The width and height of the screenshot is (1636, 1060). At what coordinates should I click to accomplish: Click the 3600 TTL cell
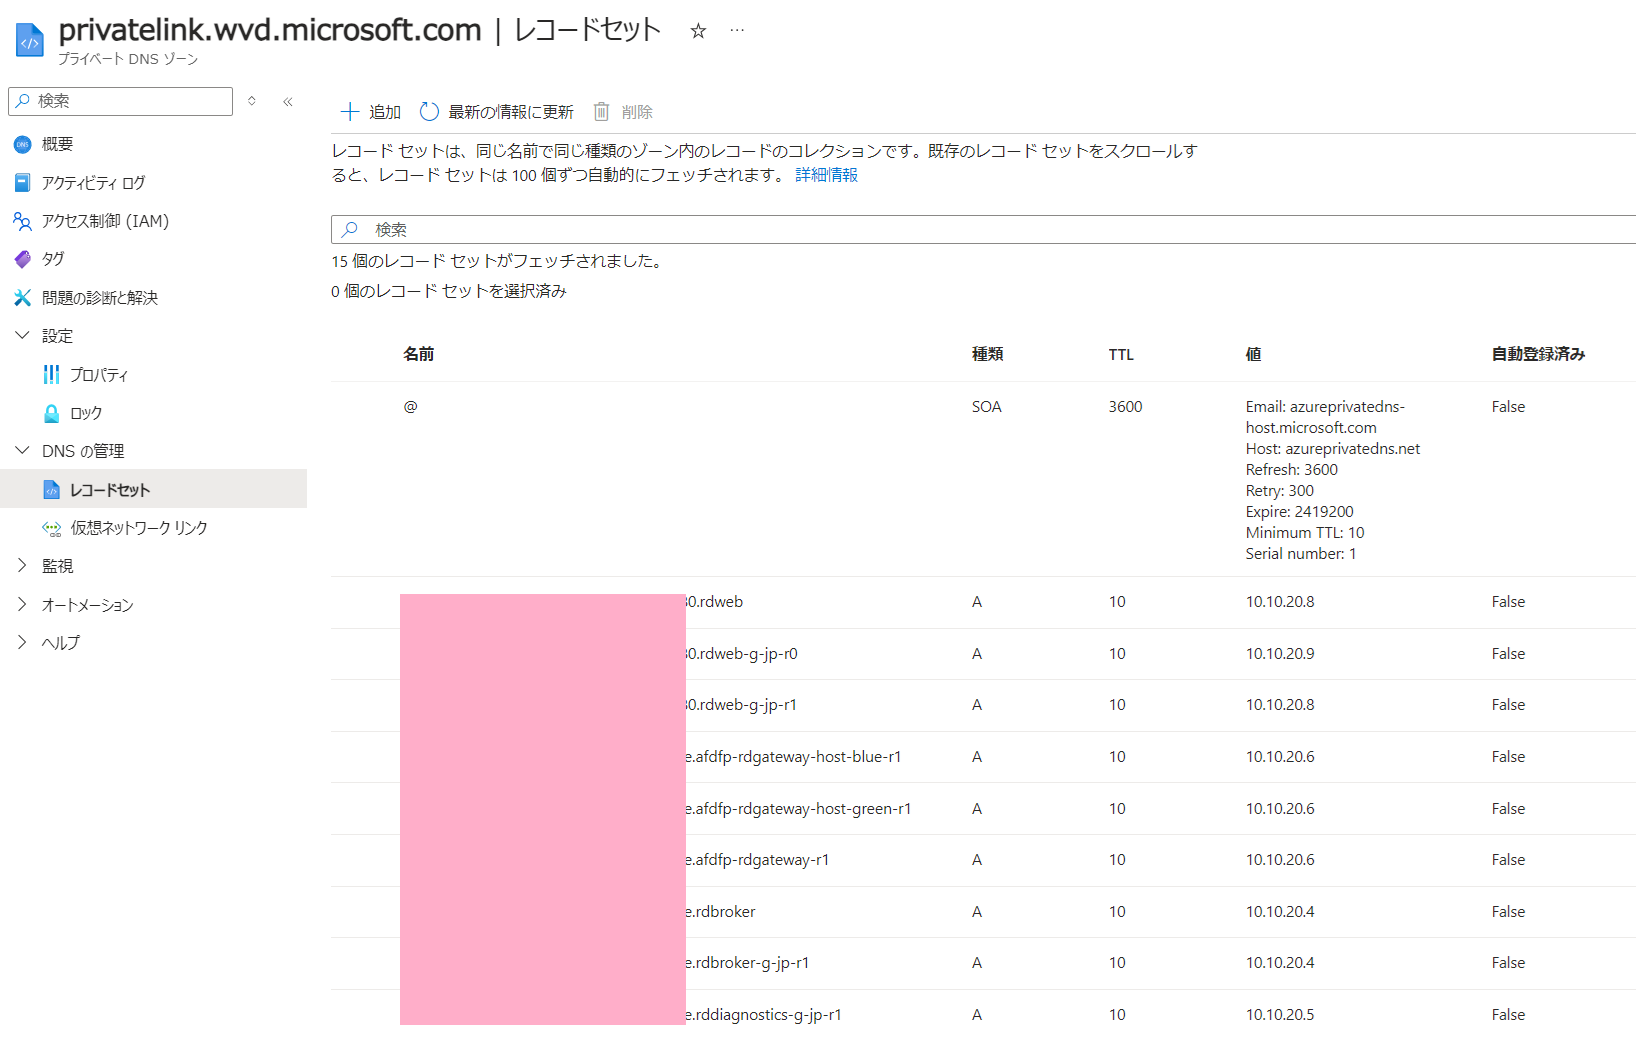point(1125,407)
